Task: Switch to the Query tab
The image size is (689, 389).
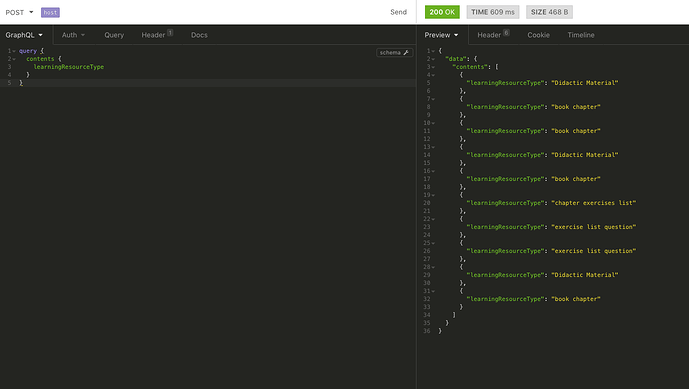Action: [x=114, y=35]
